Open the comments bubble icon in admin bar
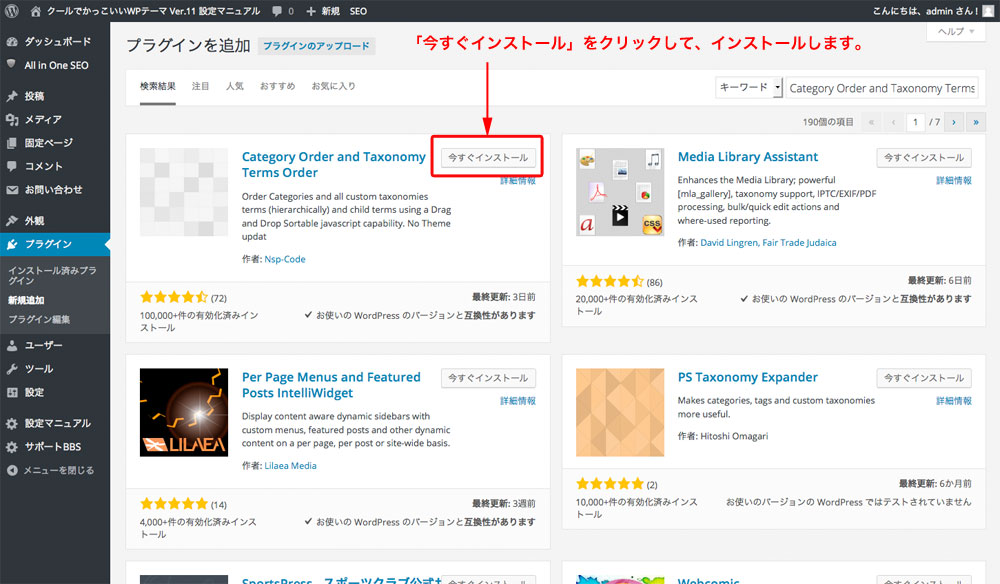Image resolution: width=1000 pixels, height=584 pixels. [277, 11]
